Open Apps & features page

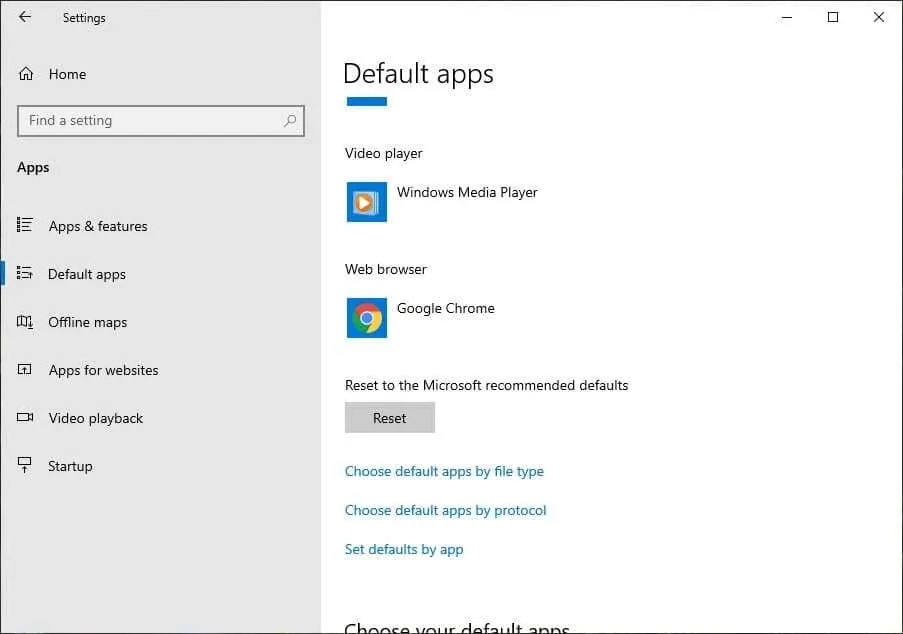click(98, 226)
